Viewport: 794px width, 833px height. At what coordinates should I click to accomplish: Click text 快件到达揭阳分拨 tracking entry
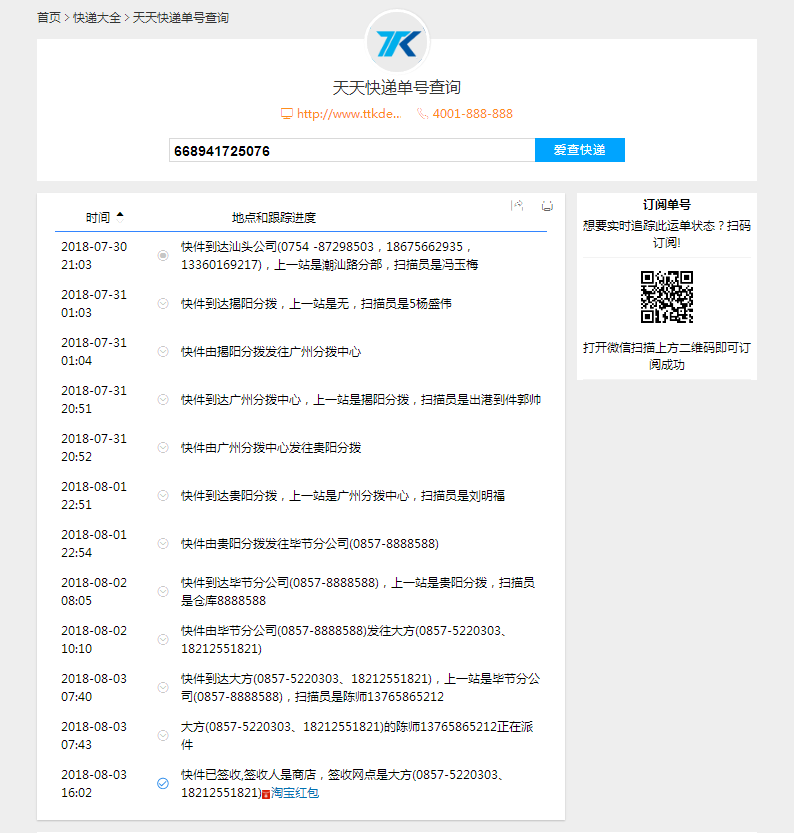pos(316,303)
